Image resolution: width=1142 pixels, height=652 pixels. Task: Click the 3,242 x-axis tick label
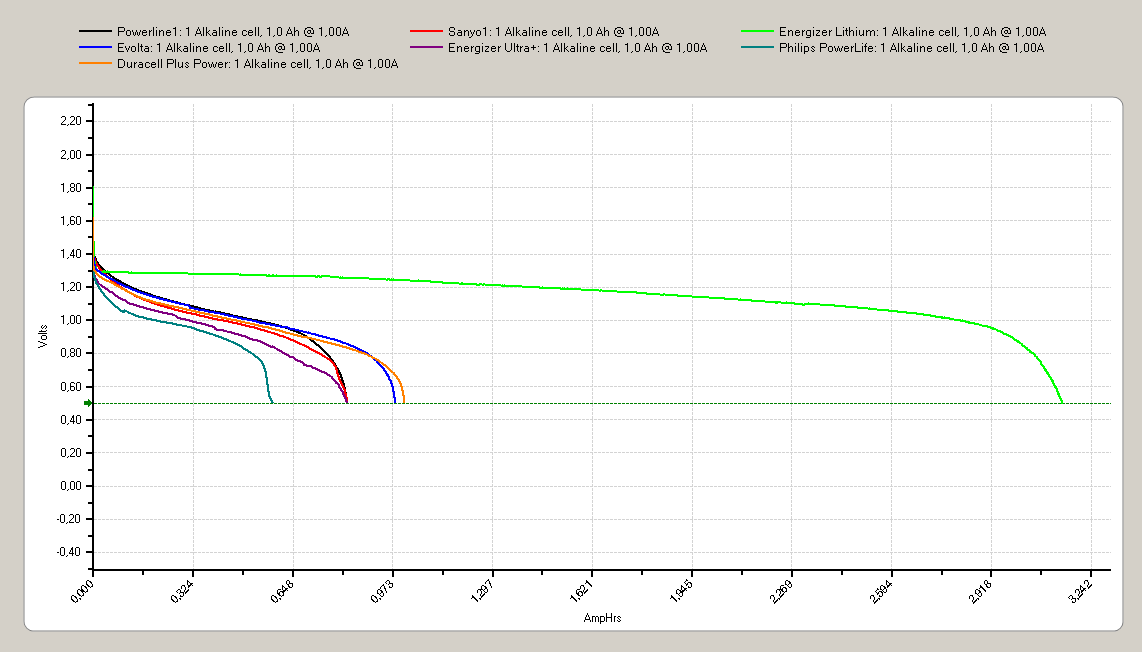[x=1080, y=591]
